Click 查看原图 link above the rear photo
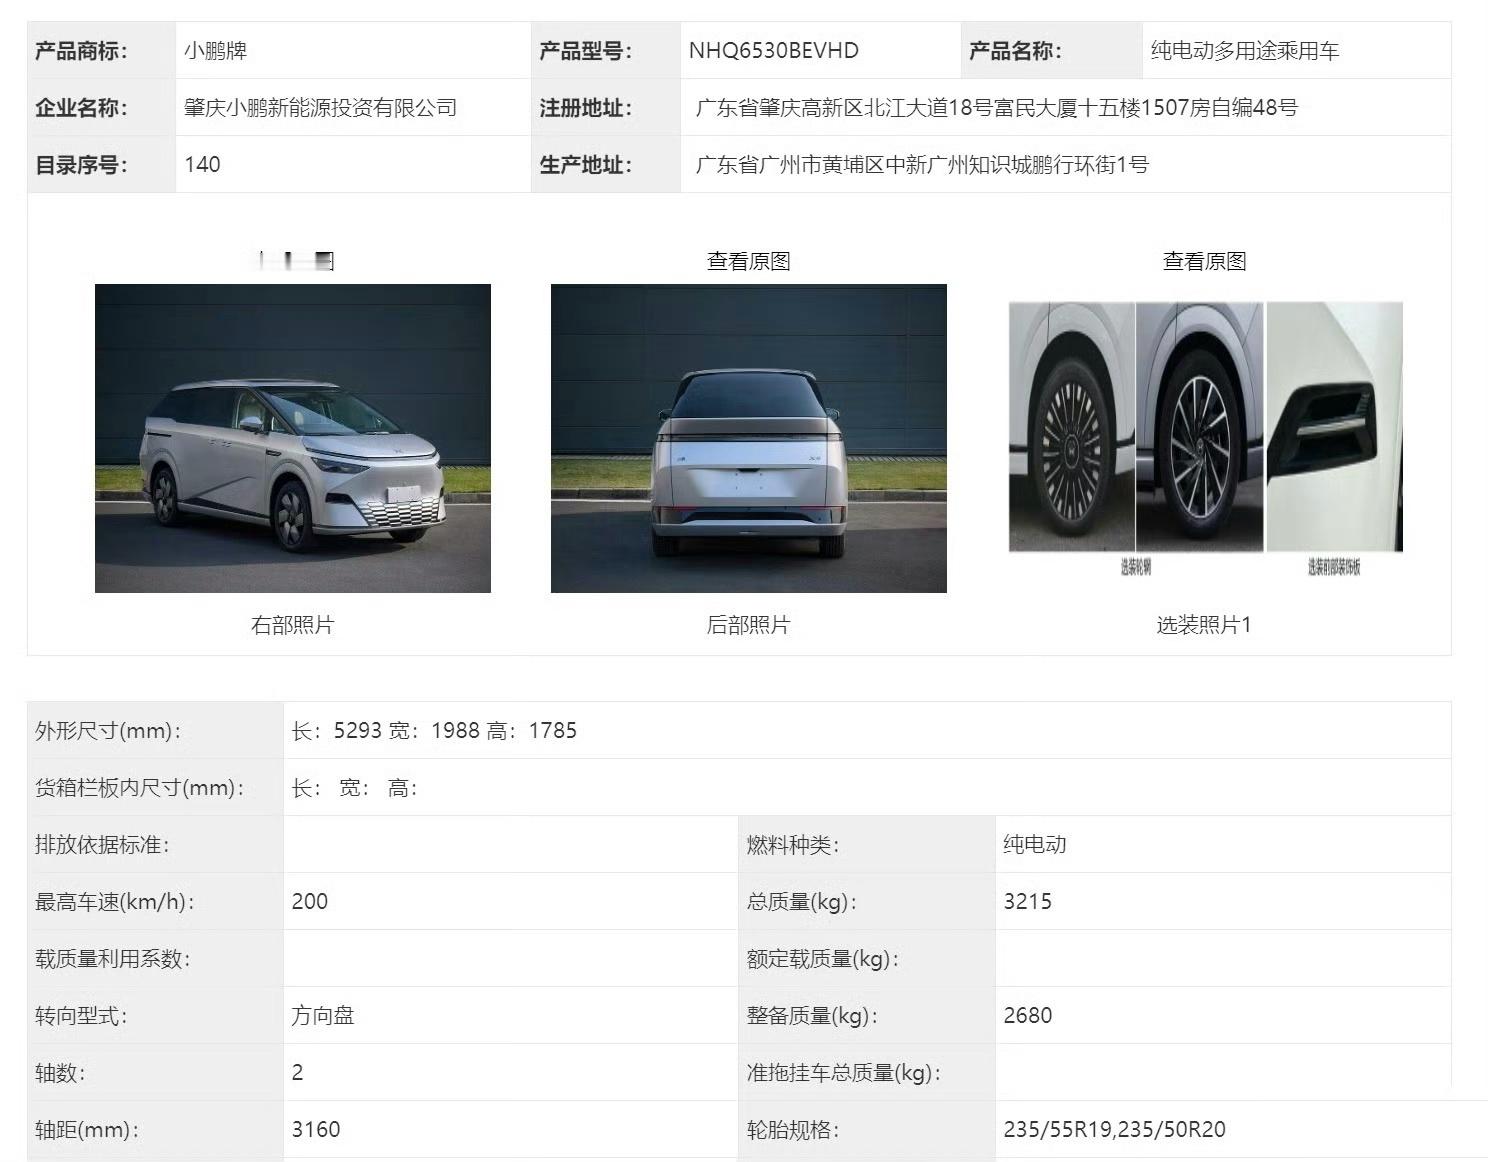Viewport: 1488px width, 1162px height. click(x=749, y=261)
